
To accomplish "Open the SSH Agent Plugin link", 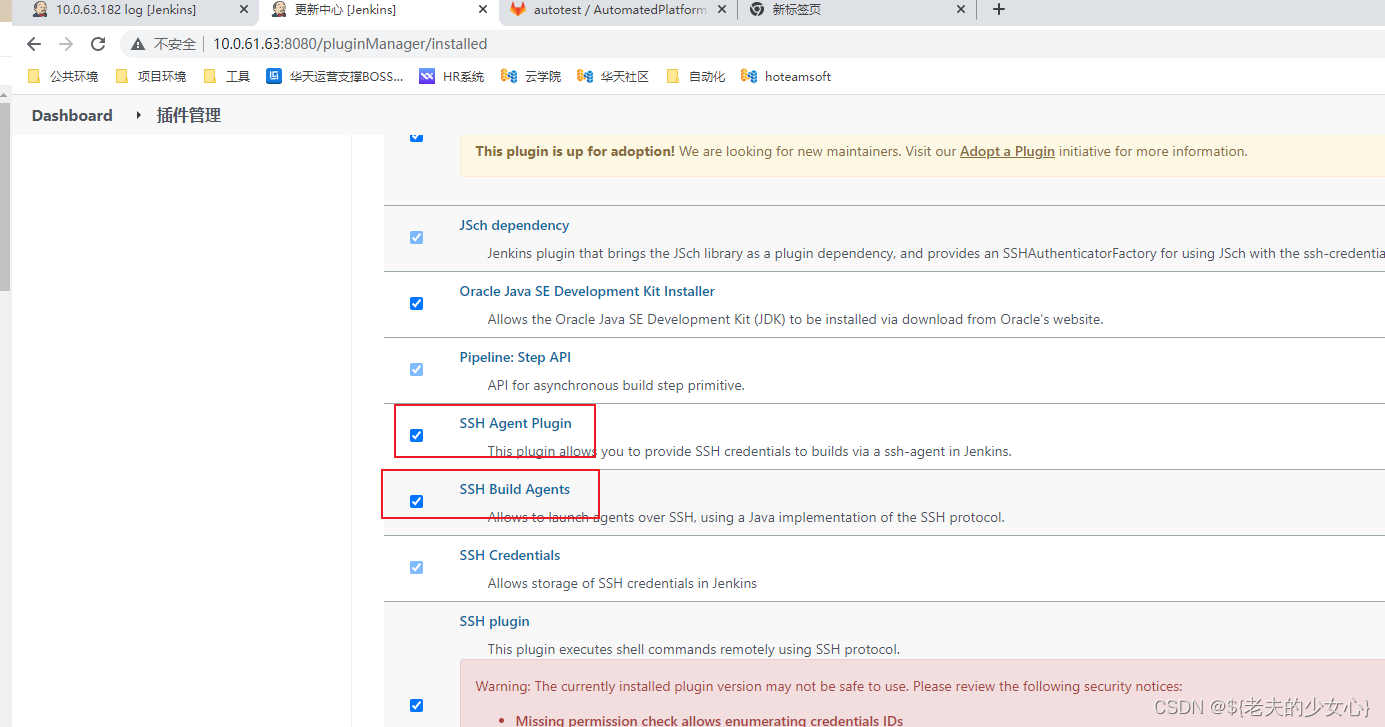I will pos(515,424).
